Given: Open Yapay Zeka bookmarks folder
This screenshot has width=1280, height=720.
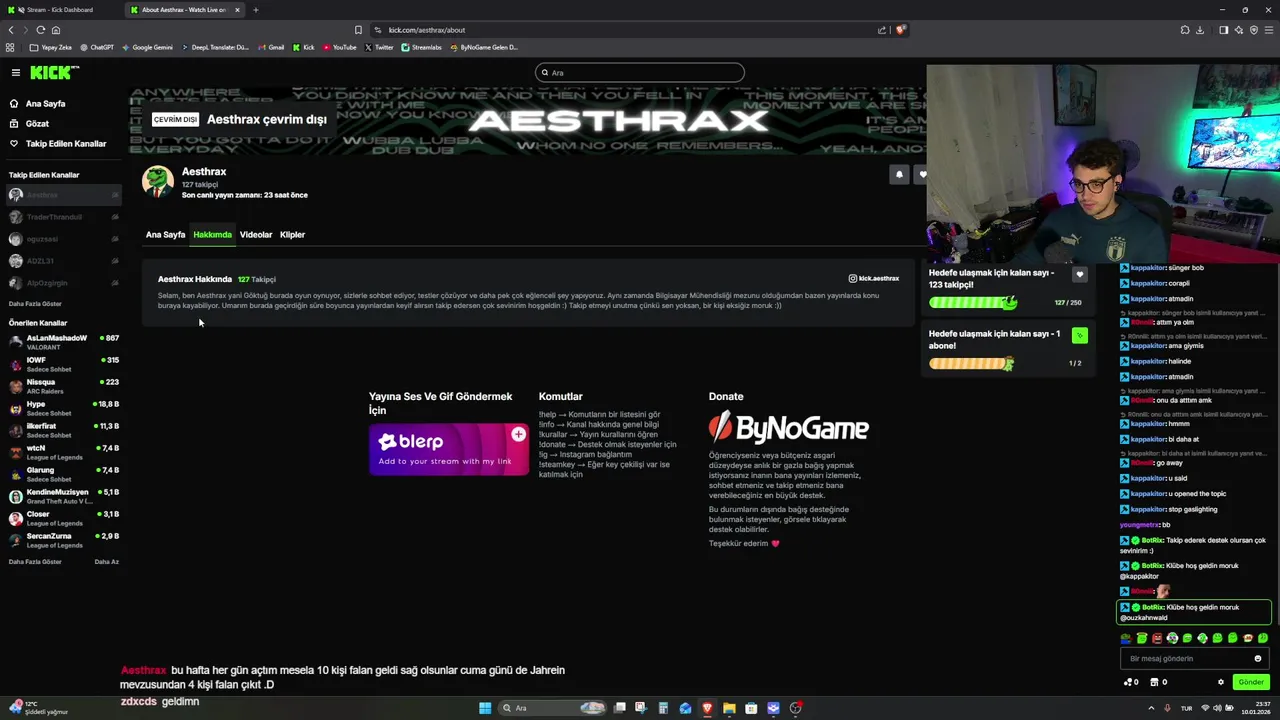Looking at the screenshot, I should click(51, 47).
